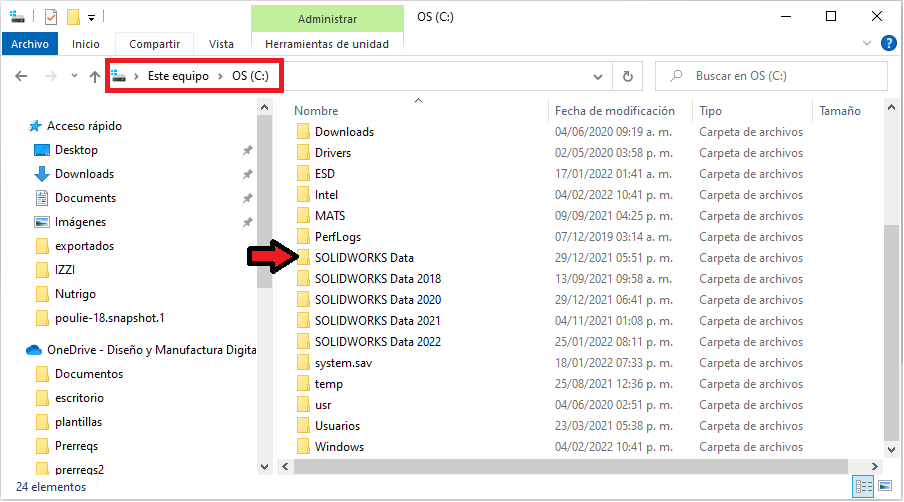Viewport: 904px width, 502px height.
Task: Expand the chevron after the computer icon
Action: pyautogui.click(x=136, y=76)
